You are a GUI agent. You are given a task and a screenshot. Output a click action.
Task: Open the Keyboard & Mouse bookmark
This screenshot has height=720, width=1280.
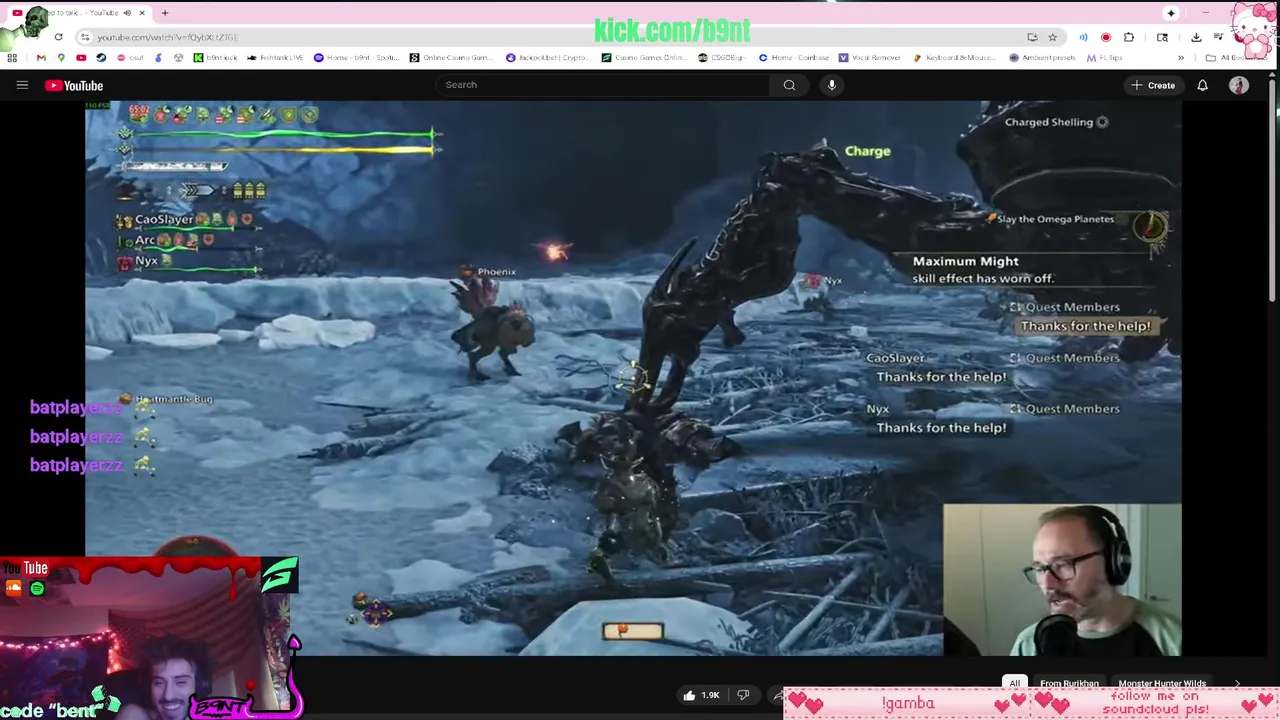[x=955, y=58]
